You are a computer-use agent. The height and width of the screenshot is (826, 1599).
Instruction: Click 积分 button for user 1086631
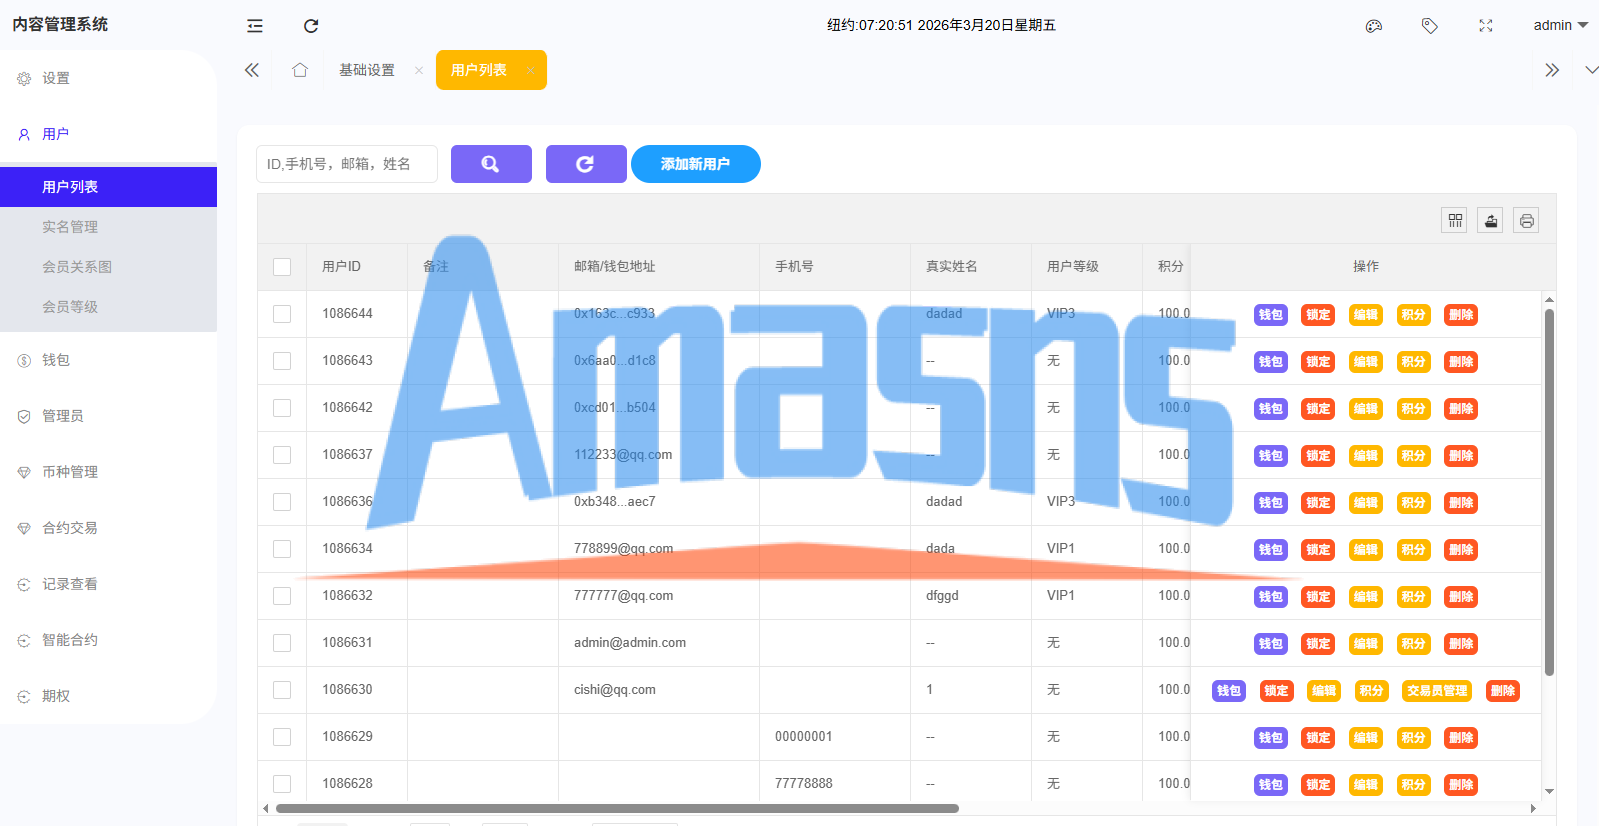tap(1413, 644)
